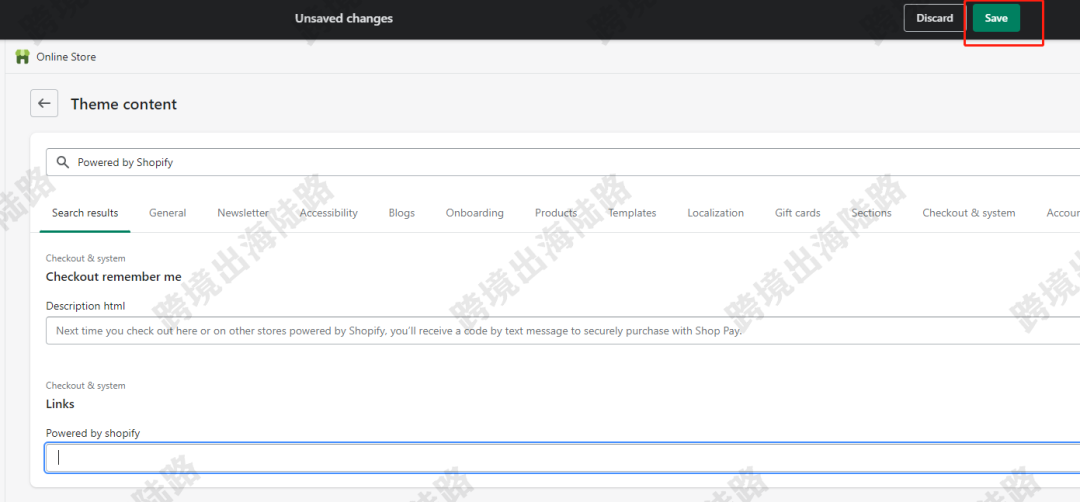Click the Checkout remember me heading
Viewport: 1080px width, 502px height.
pos(114,277)
